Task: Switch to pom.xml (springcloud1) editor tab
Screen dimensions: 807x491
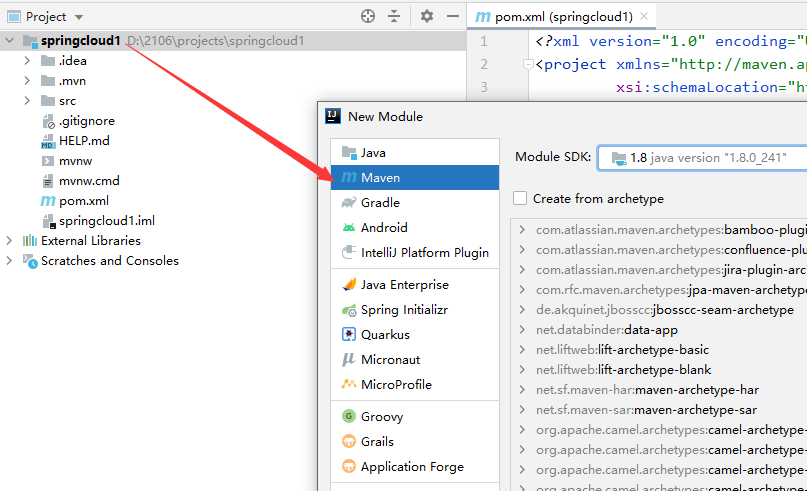Action: pos(563,17)
